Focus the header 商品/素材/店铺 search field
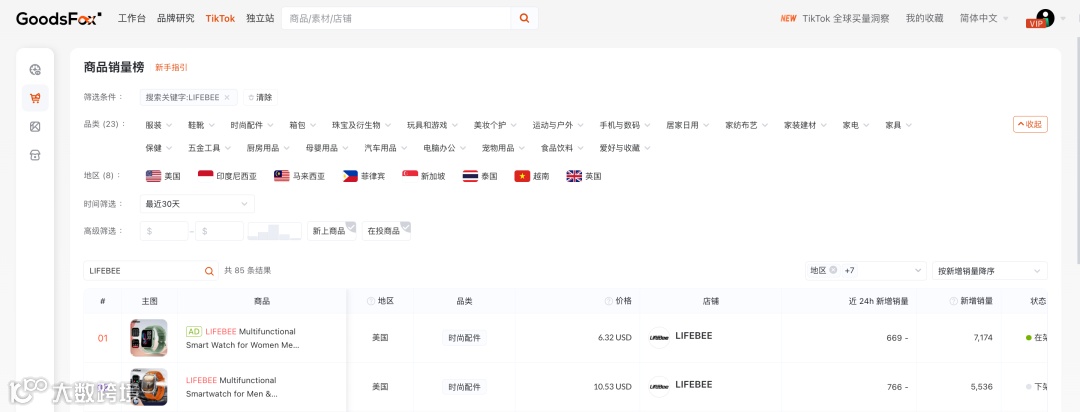The width and height of the screenshot is (1080, 412). click(x=396, y=19)
